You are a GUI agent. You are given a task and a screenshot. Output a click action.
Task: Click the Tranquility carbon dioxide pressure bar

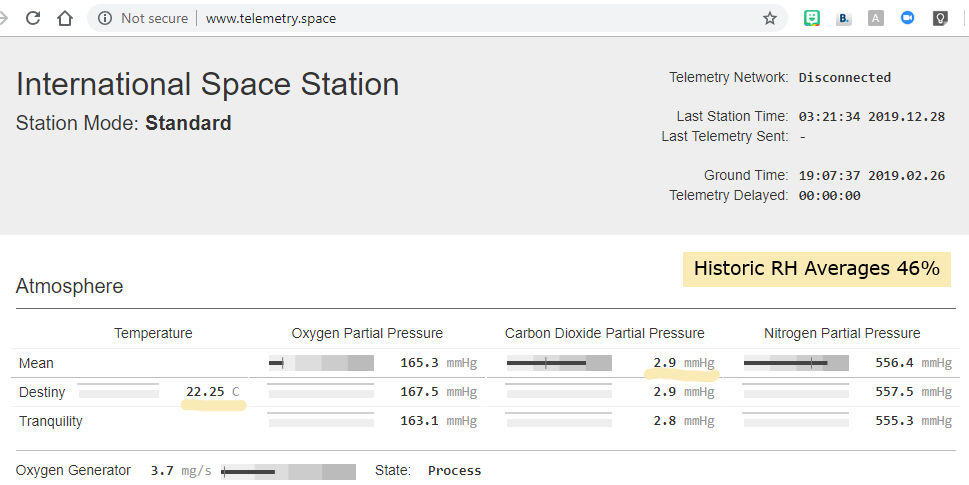(559, 421)
